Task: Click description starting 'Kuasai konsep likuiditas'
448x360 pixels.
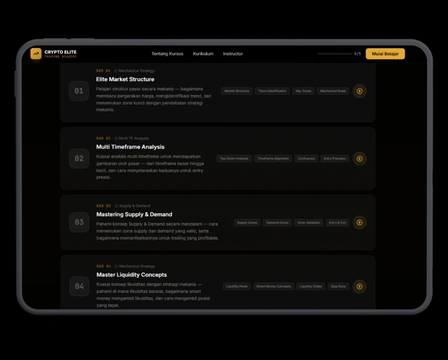Action: point(153,295)
